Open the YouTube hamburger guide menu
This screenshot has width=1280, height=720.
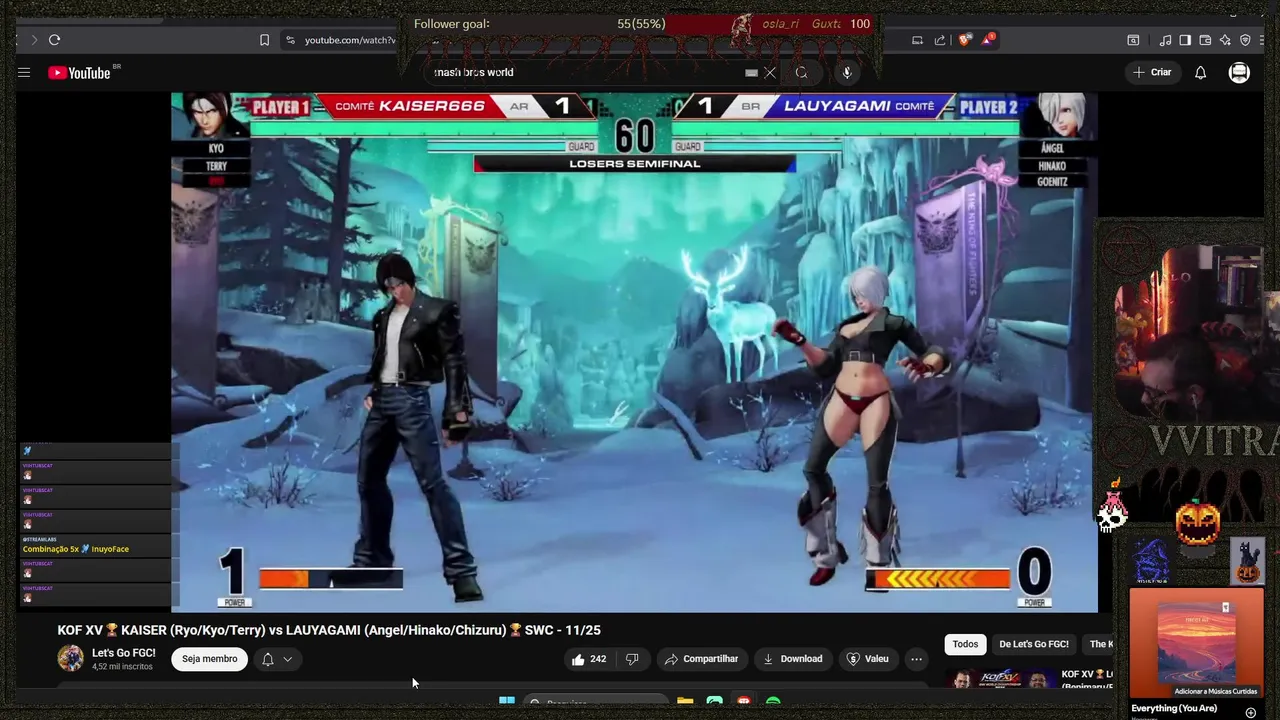(x=24, y=72)
